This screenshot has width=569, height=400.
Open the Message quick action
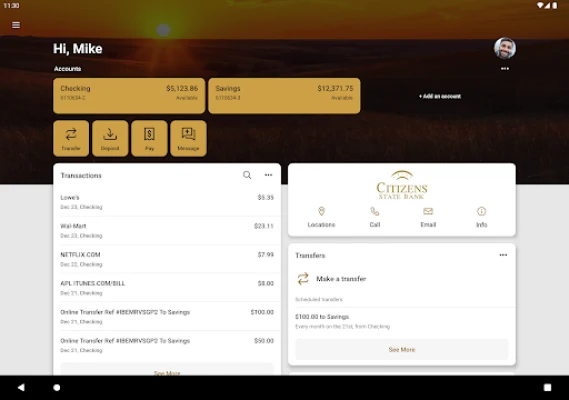(x=188, y=139)
